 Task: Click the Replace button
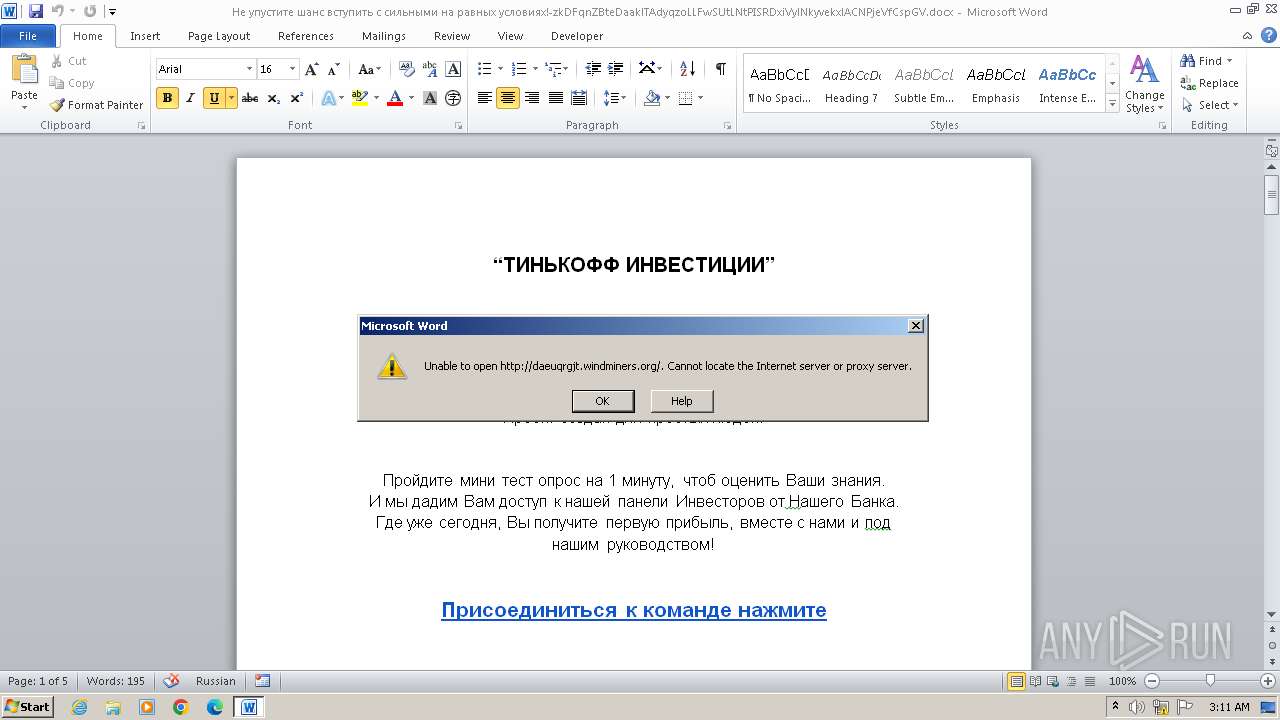(x=1209, y=83)
